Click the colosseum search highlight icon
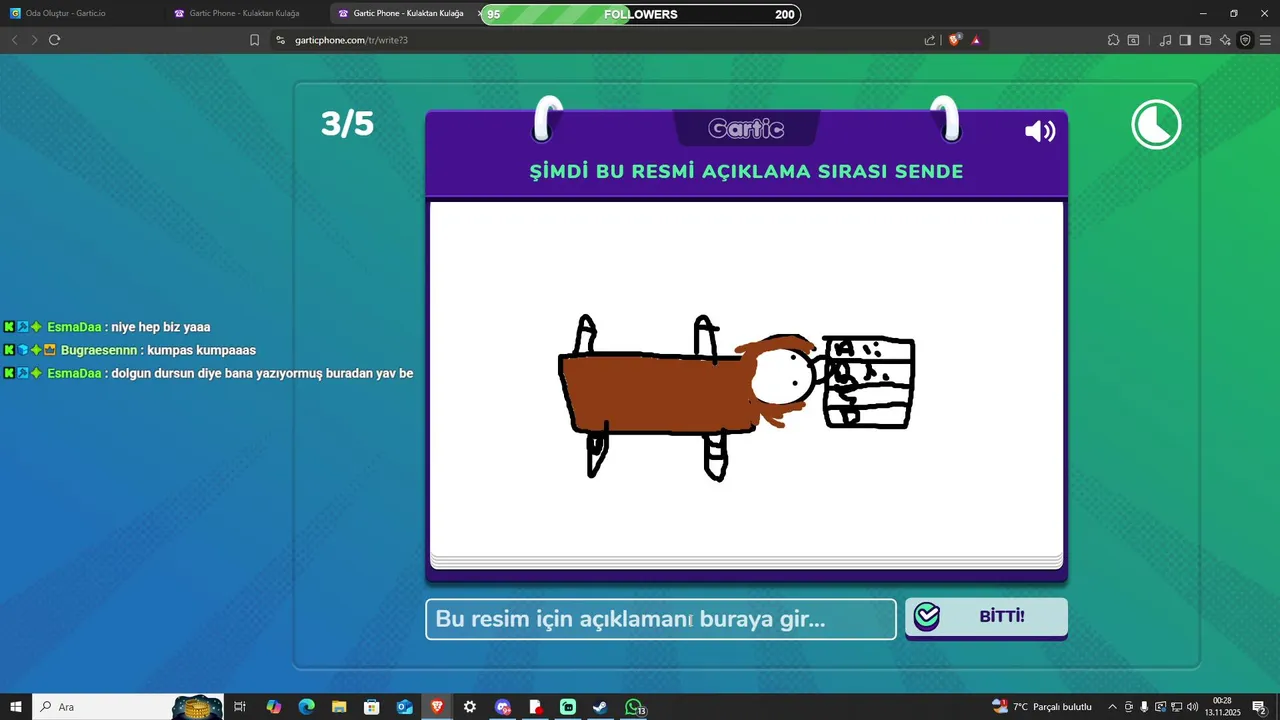 [197, 707]
